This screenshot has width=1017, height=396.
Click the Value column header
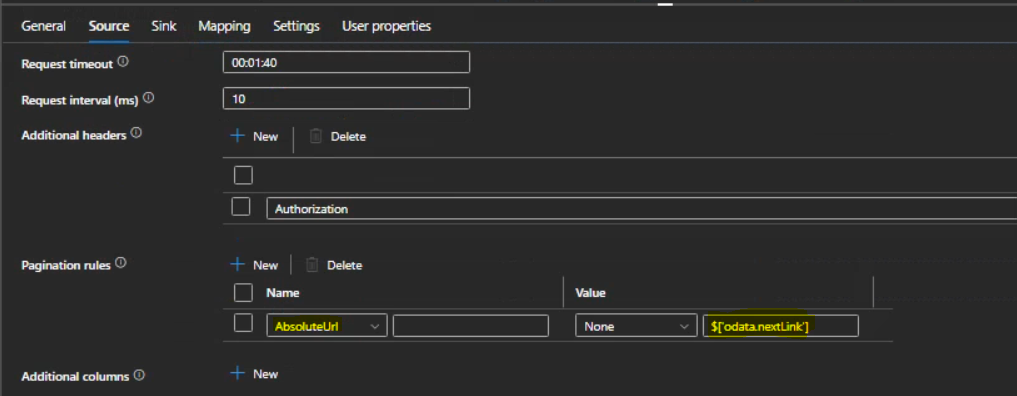590,293
